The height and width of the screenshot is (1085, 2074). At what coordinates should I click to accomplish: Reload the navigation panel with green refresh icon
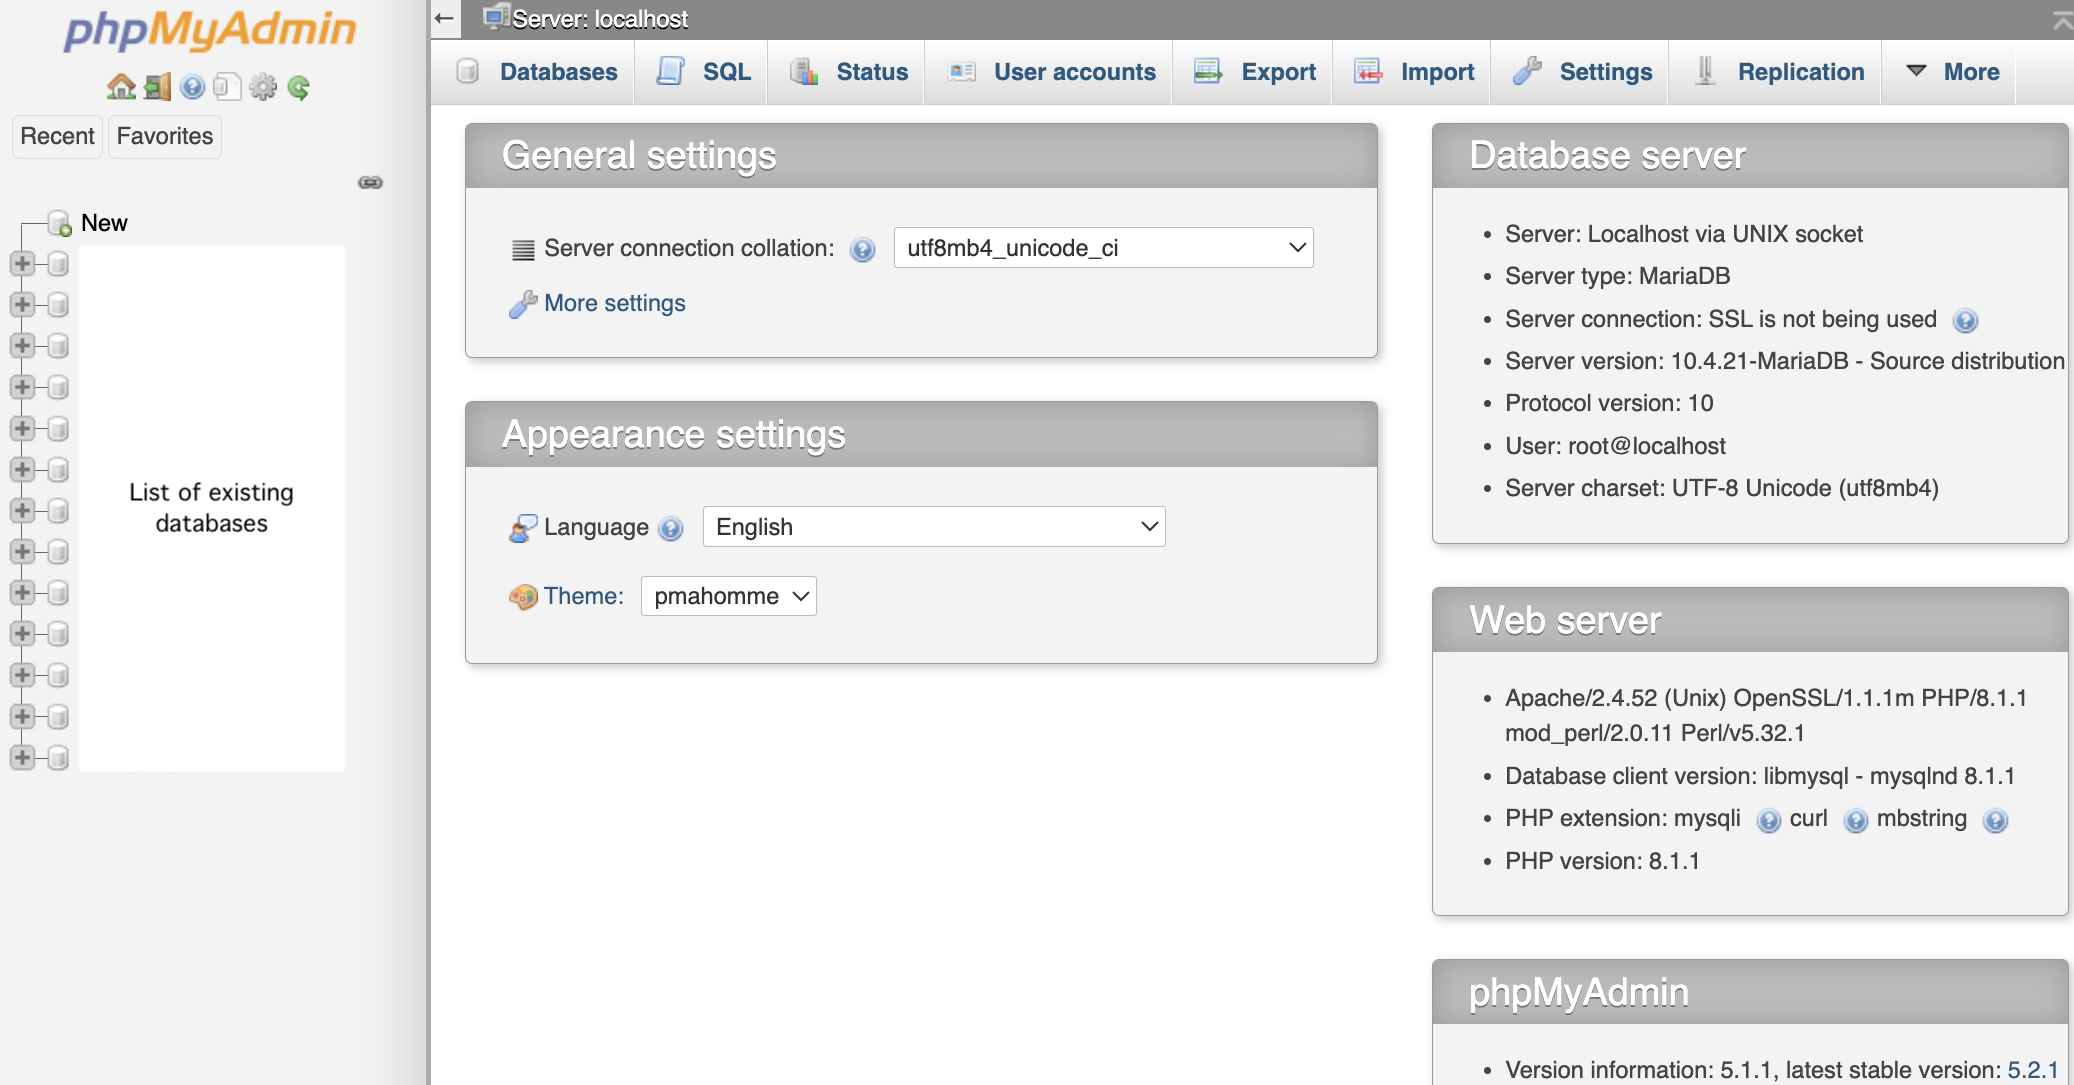(x=297, y=87)
